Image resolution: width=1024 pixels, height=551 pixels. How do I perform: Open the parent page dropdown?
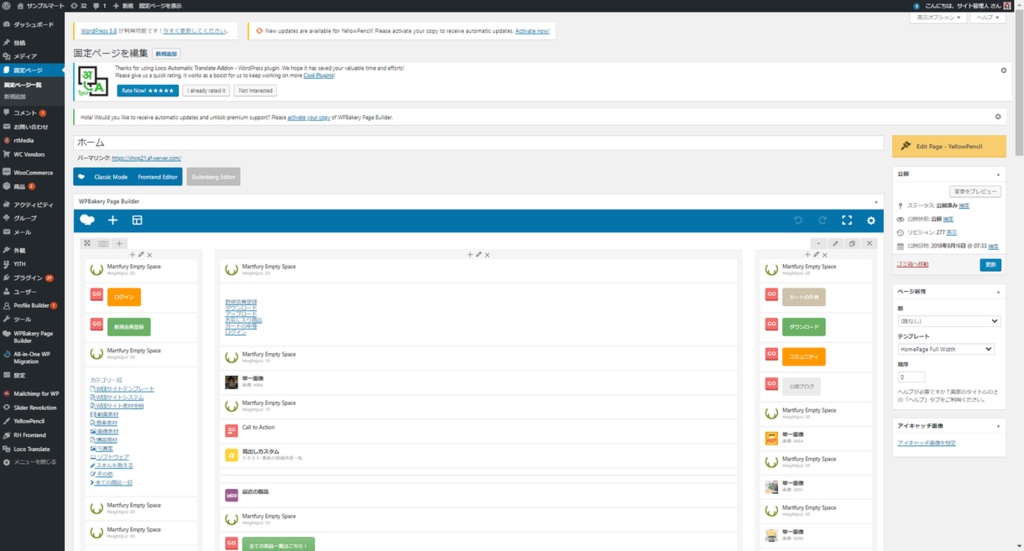[948, 321]
